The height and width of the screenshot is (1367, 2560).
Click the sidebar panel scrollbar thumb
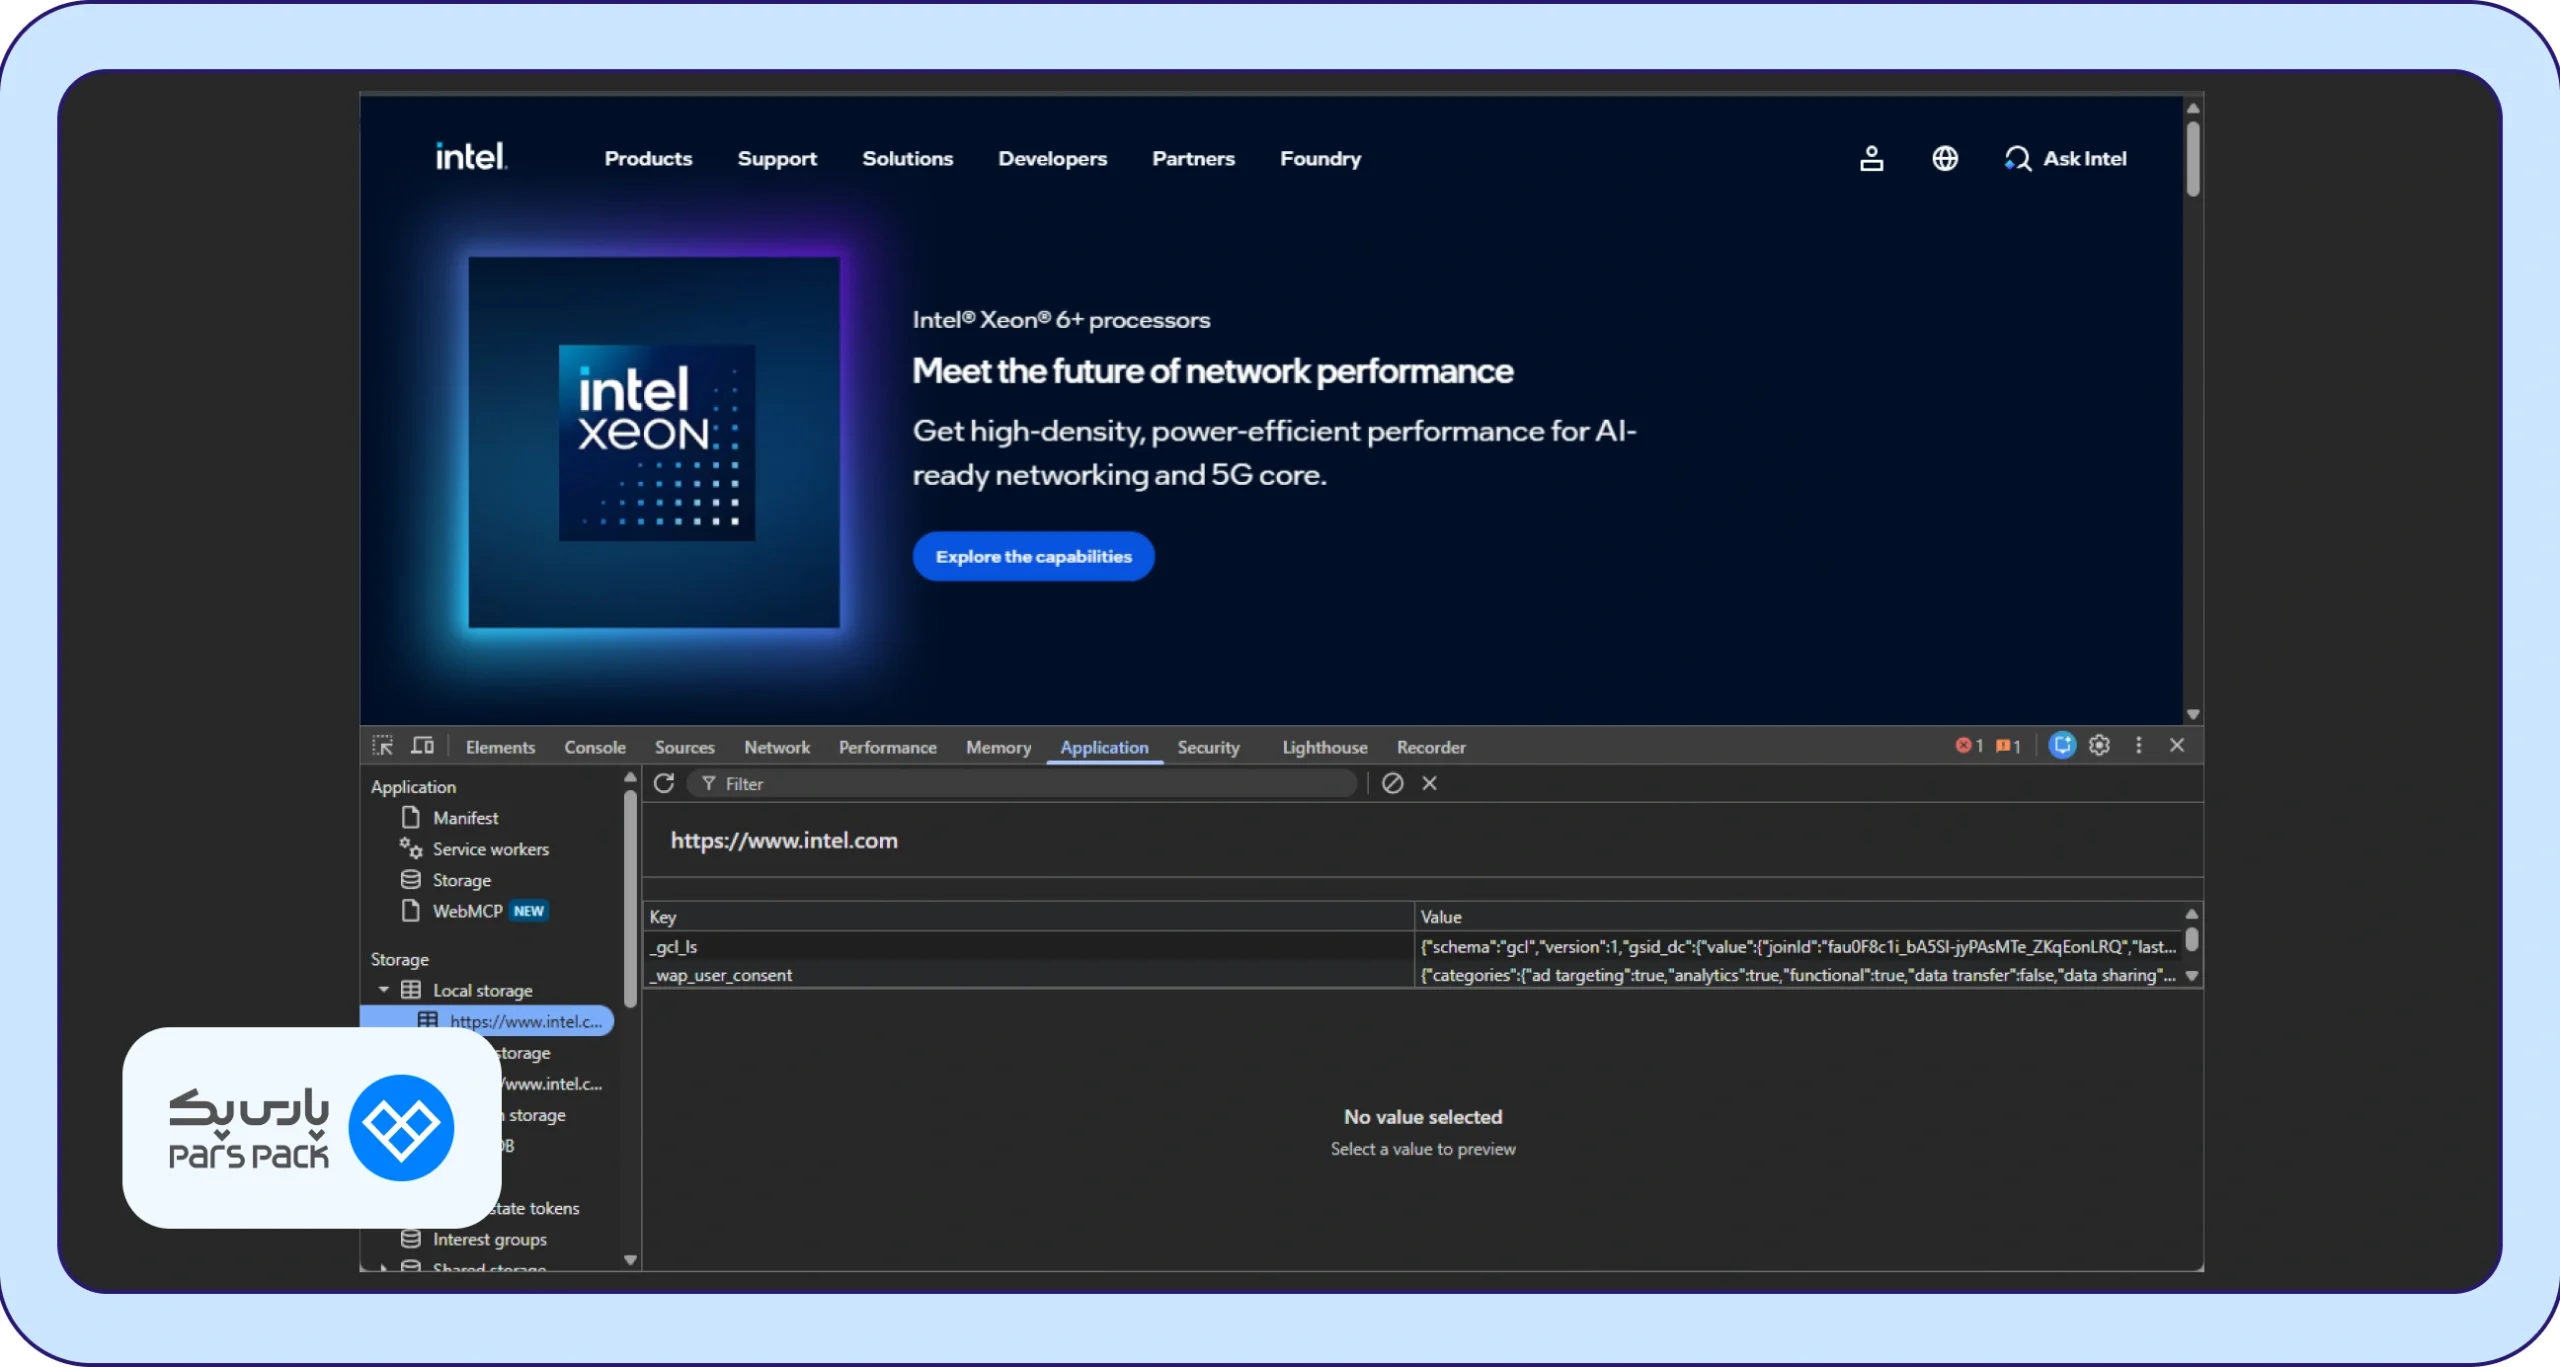coord(630,898)
